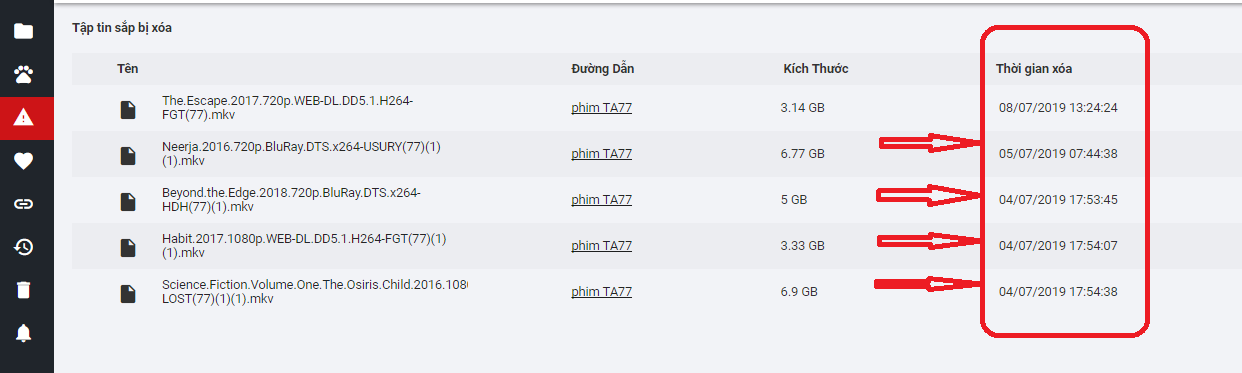Click file icon beside Neerja.2016 file
Viewport: 1242px width, 373px height.
coord(127,154)
